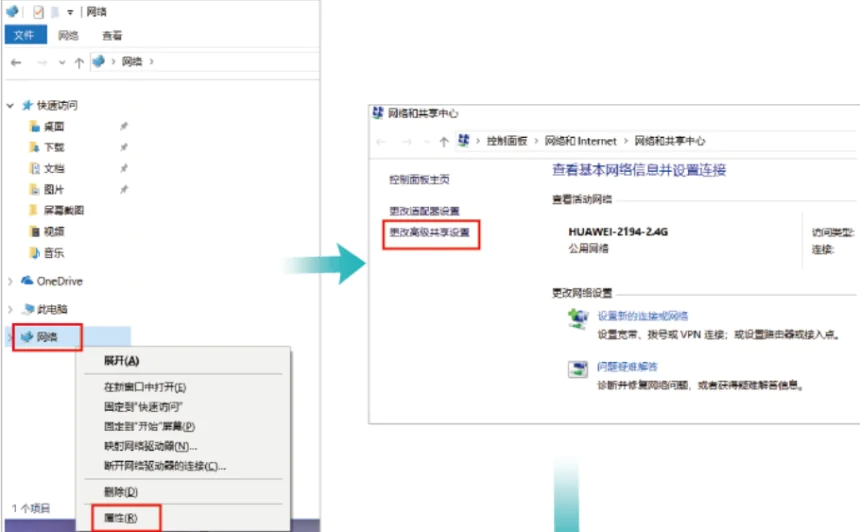Screen dimensions: 860x532
Task: Click the set up new connection icon
Action: (x=578, y=319)
